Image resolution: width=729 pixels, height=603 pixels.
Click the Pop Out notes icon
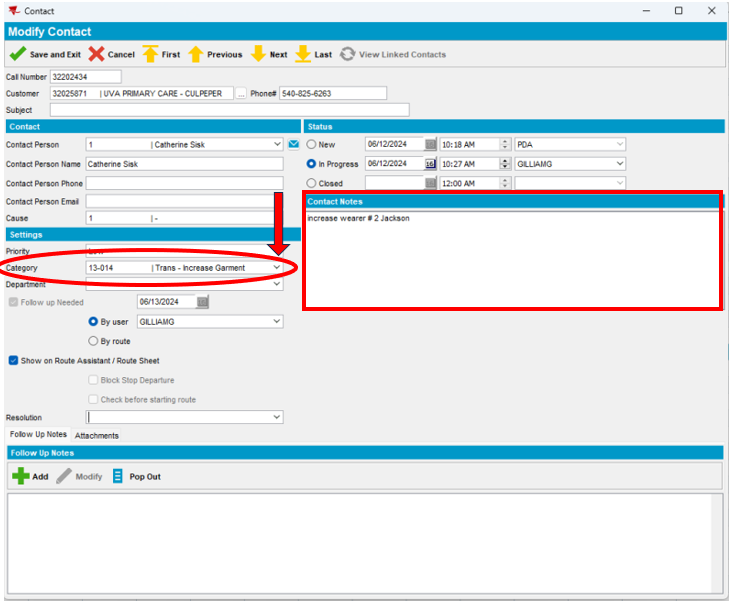coord(118,476)
